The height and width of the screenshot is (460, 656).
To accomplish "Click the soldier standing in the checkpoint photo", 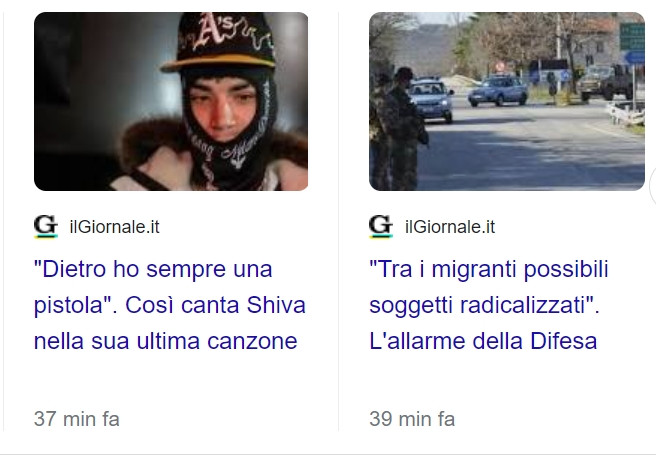I will (x=404, y=130).
